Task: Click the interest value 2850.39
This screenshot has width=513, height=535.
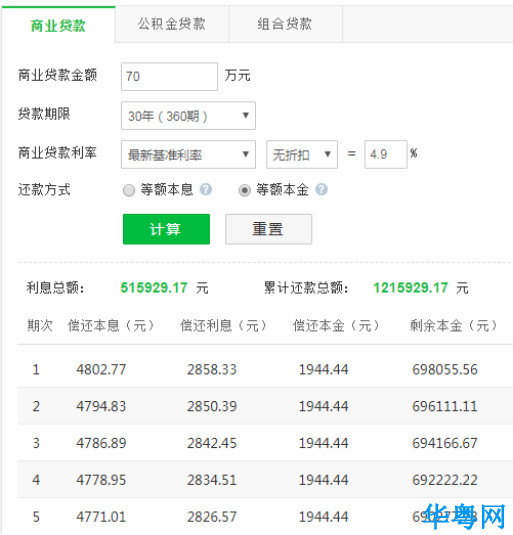Action: (x=212, y=406)
